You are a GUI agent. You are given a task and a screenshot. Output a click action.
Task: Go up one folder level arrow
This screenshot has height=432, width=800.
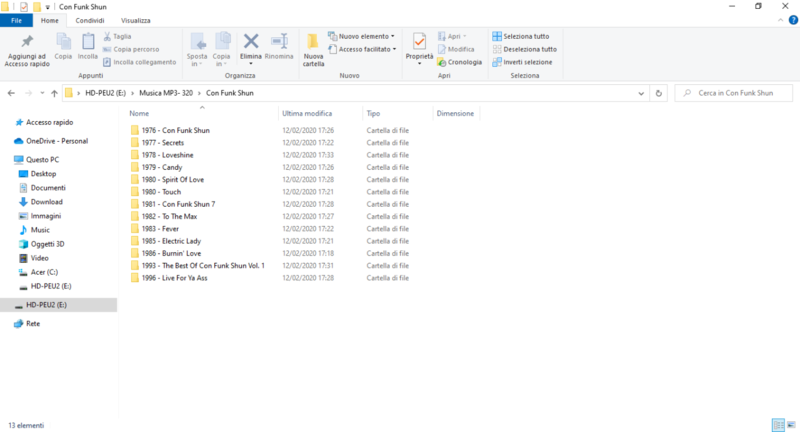point(53,93)
